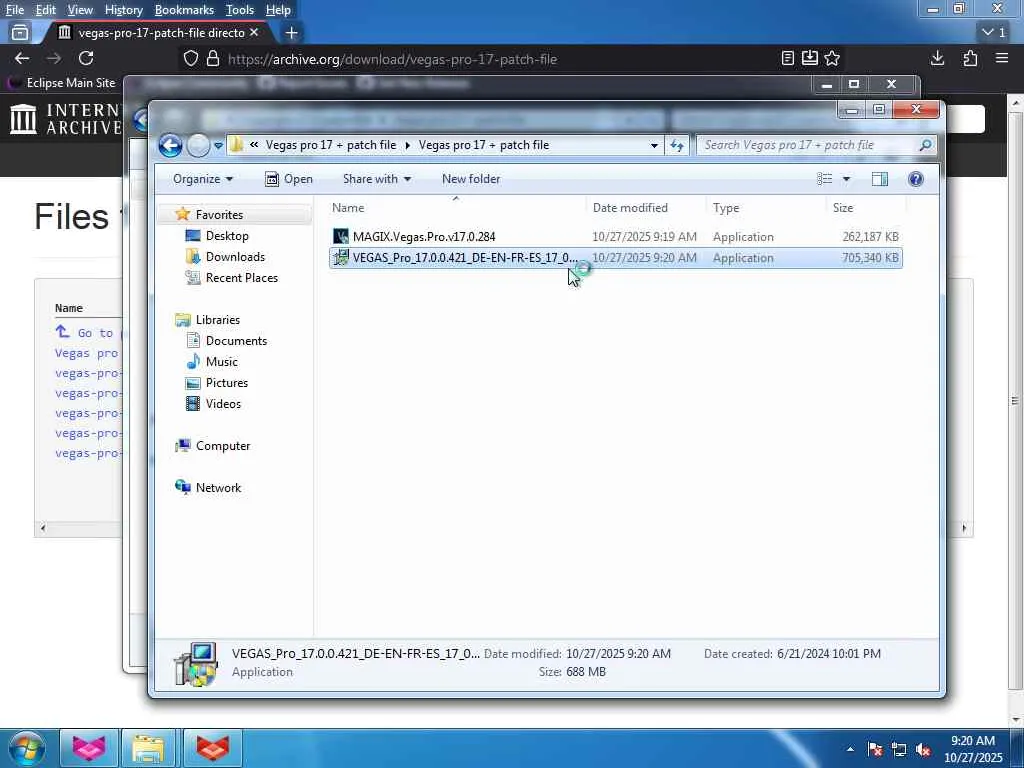Open Explorer help question mark icon
Screen dimensions: 1024x768
[x=916, y=179]
